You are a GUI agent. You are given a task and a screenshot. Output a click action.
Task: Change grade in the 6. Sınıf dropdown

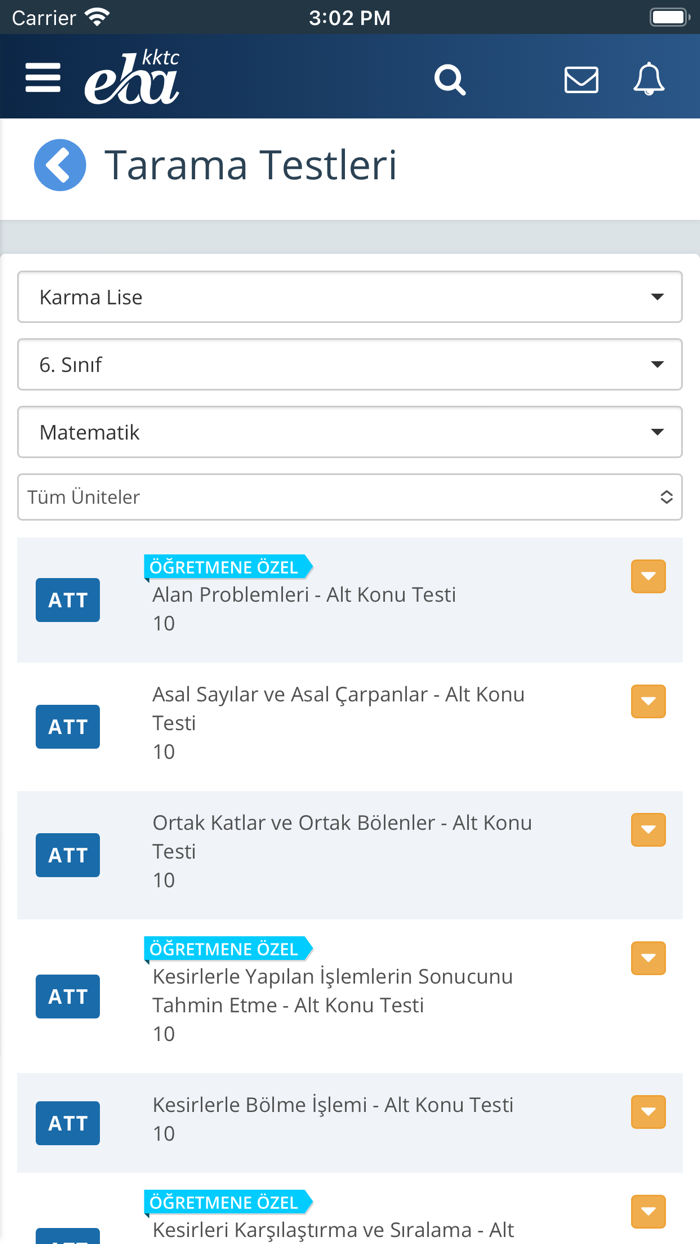[350, 364]
